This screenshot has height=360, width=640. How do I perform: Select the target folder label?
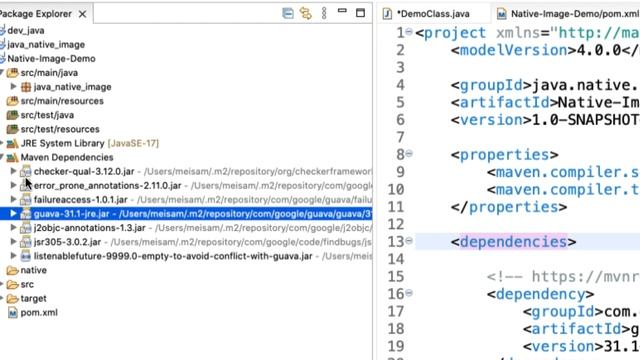[x=33, y=299]
